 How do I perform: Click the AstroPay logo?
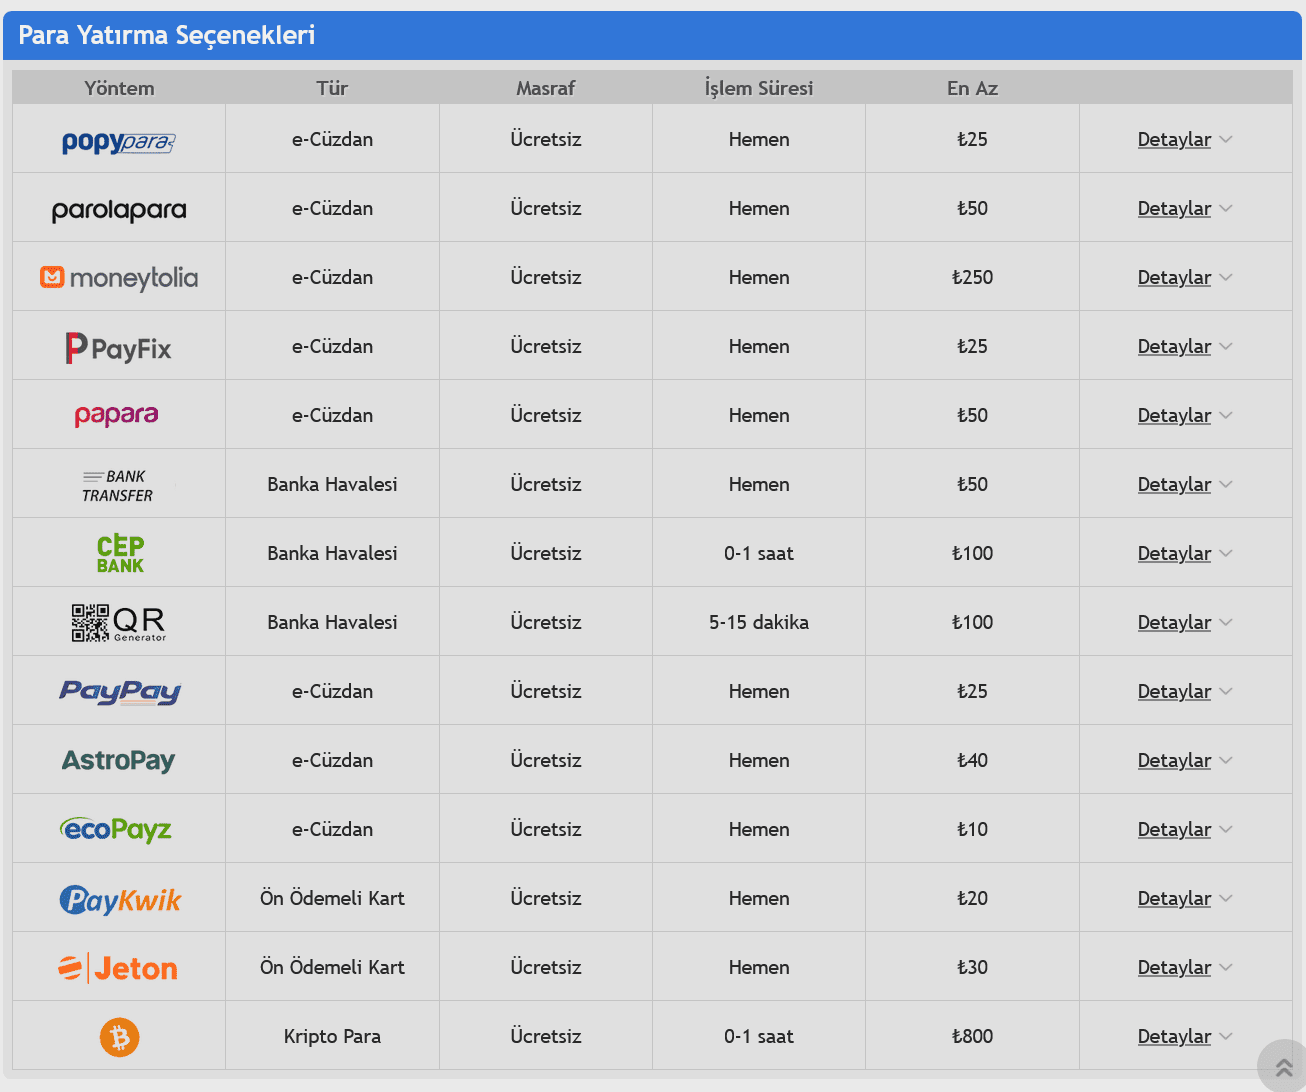[x=119, y=761]
